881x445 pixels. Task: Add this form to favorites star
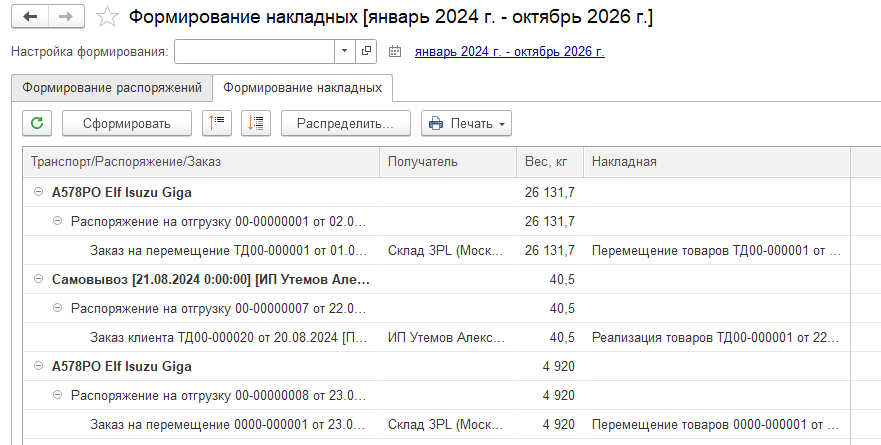(109, 18)
